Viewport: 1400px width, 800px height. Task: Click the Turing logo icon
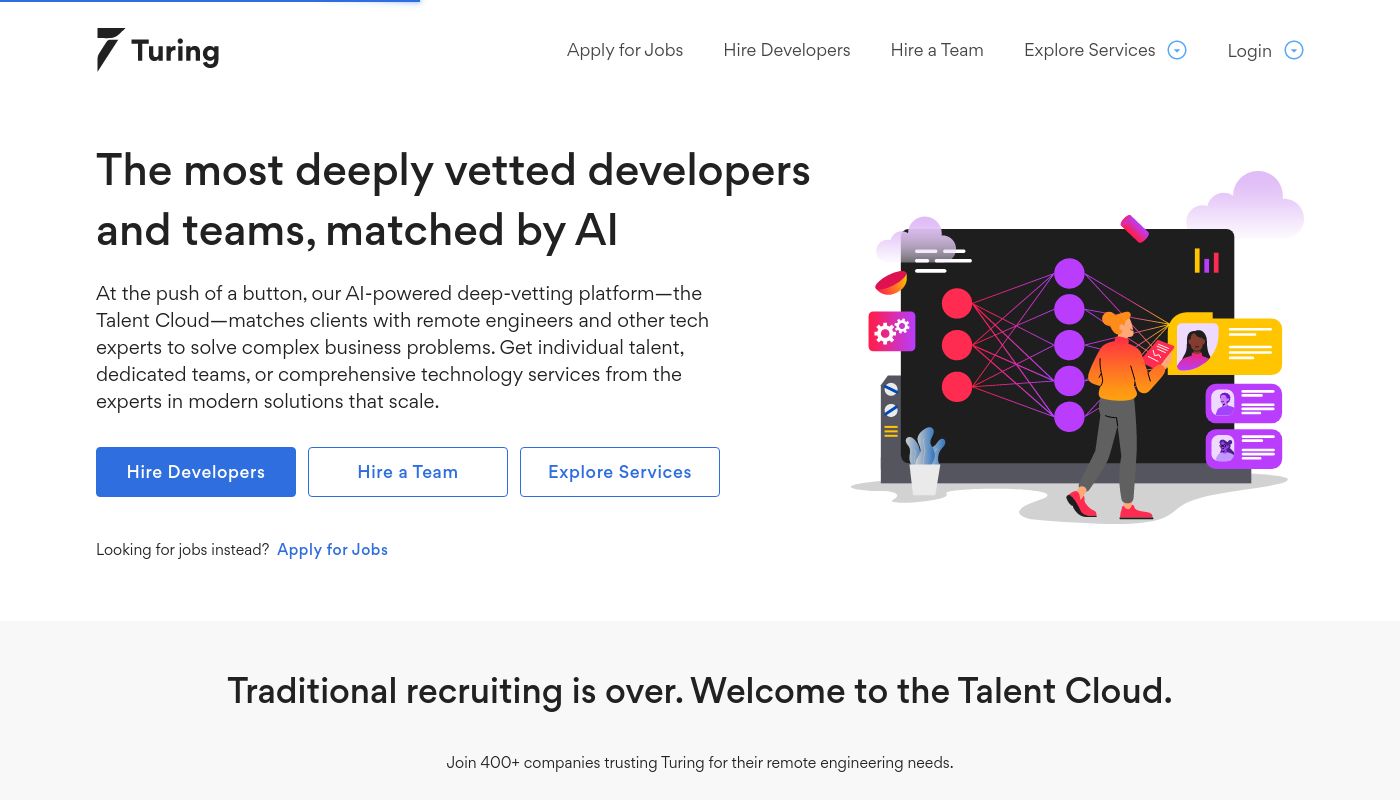(110, 49)
